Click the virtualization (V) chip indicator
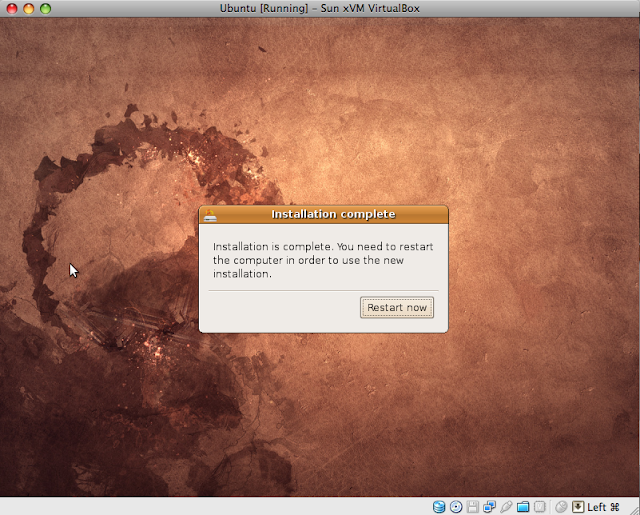Viewport: 640px width, 515px height. point(540,507)
